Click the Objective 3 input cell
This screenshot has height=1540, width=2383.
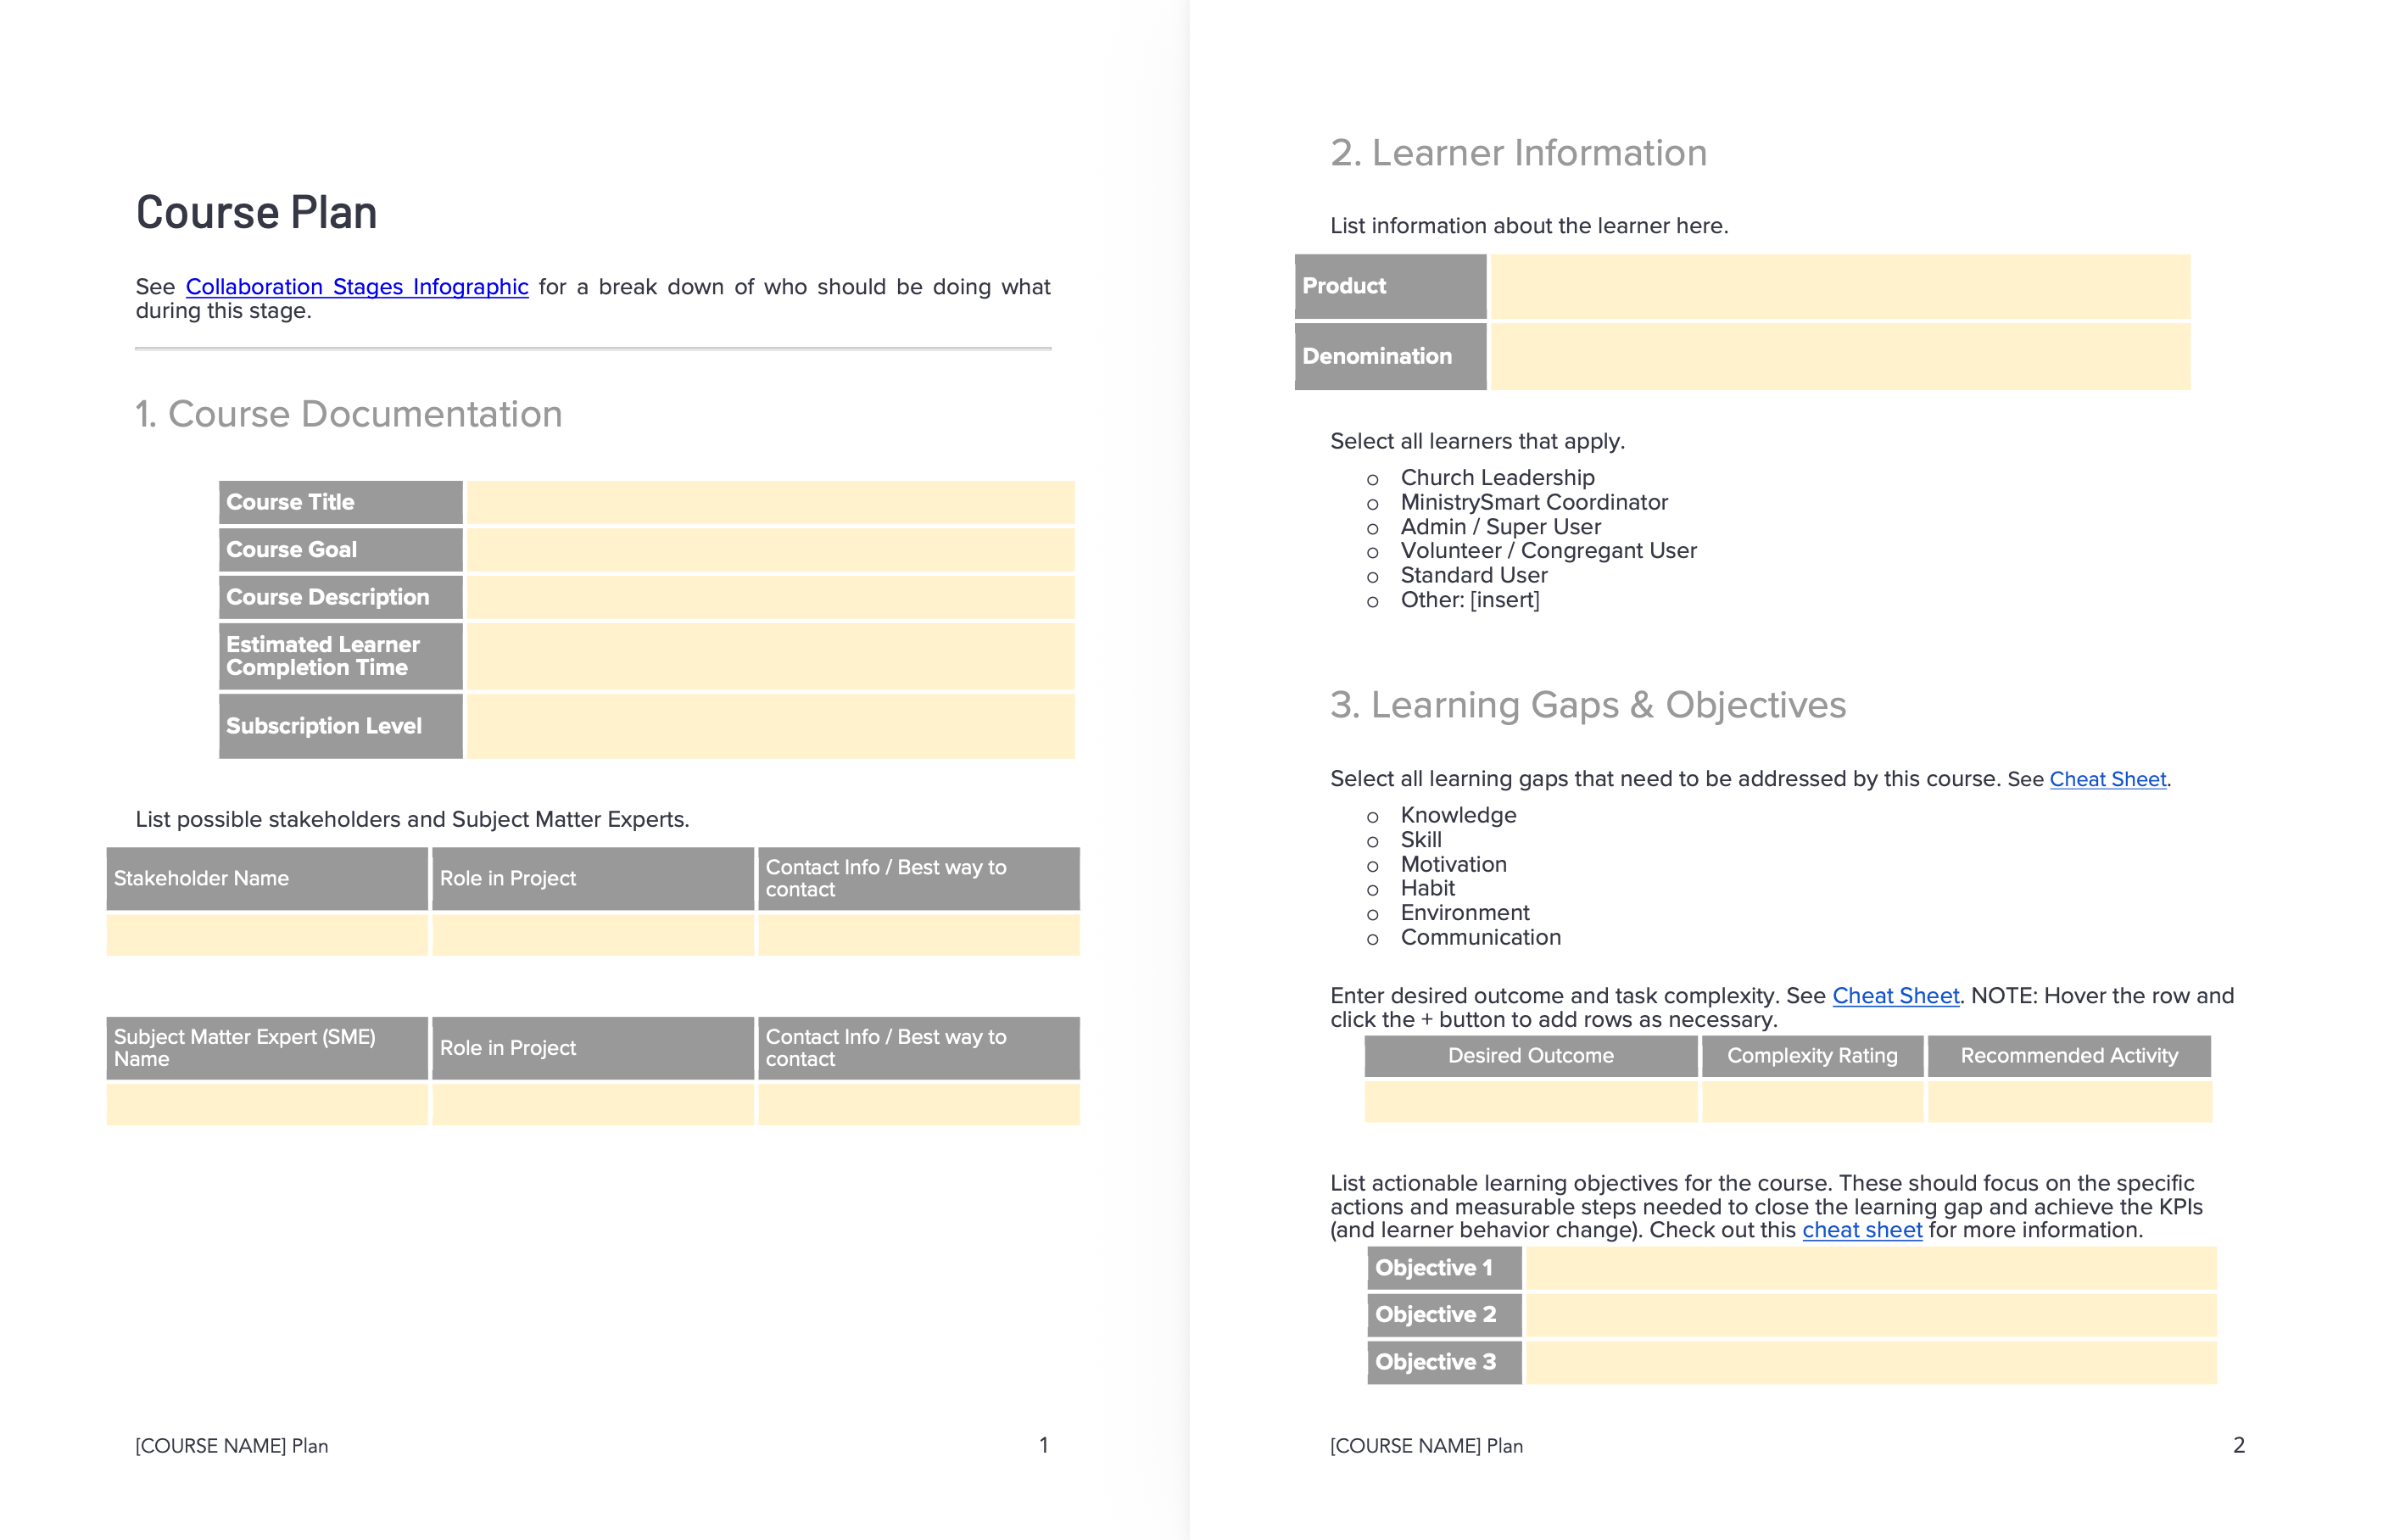tap(1871, 1362)
